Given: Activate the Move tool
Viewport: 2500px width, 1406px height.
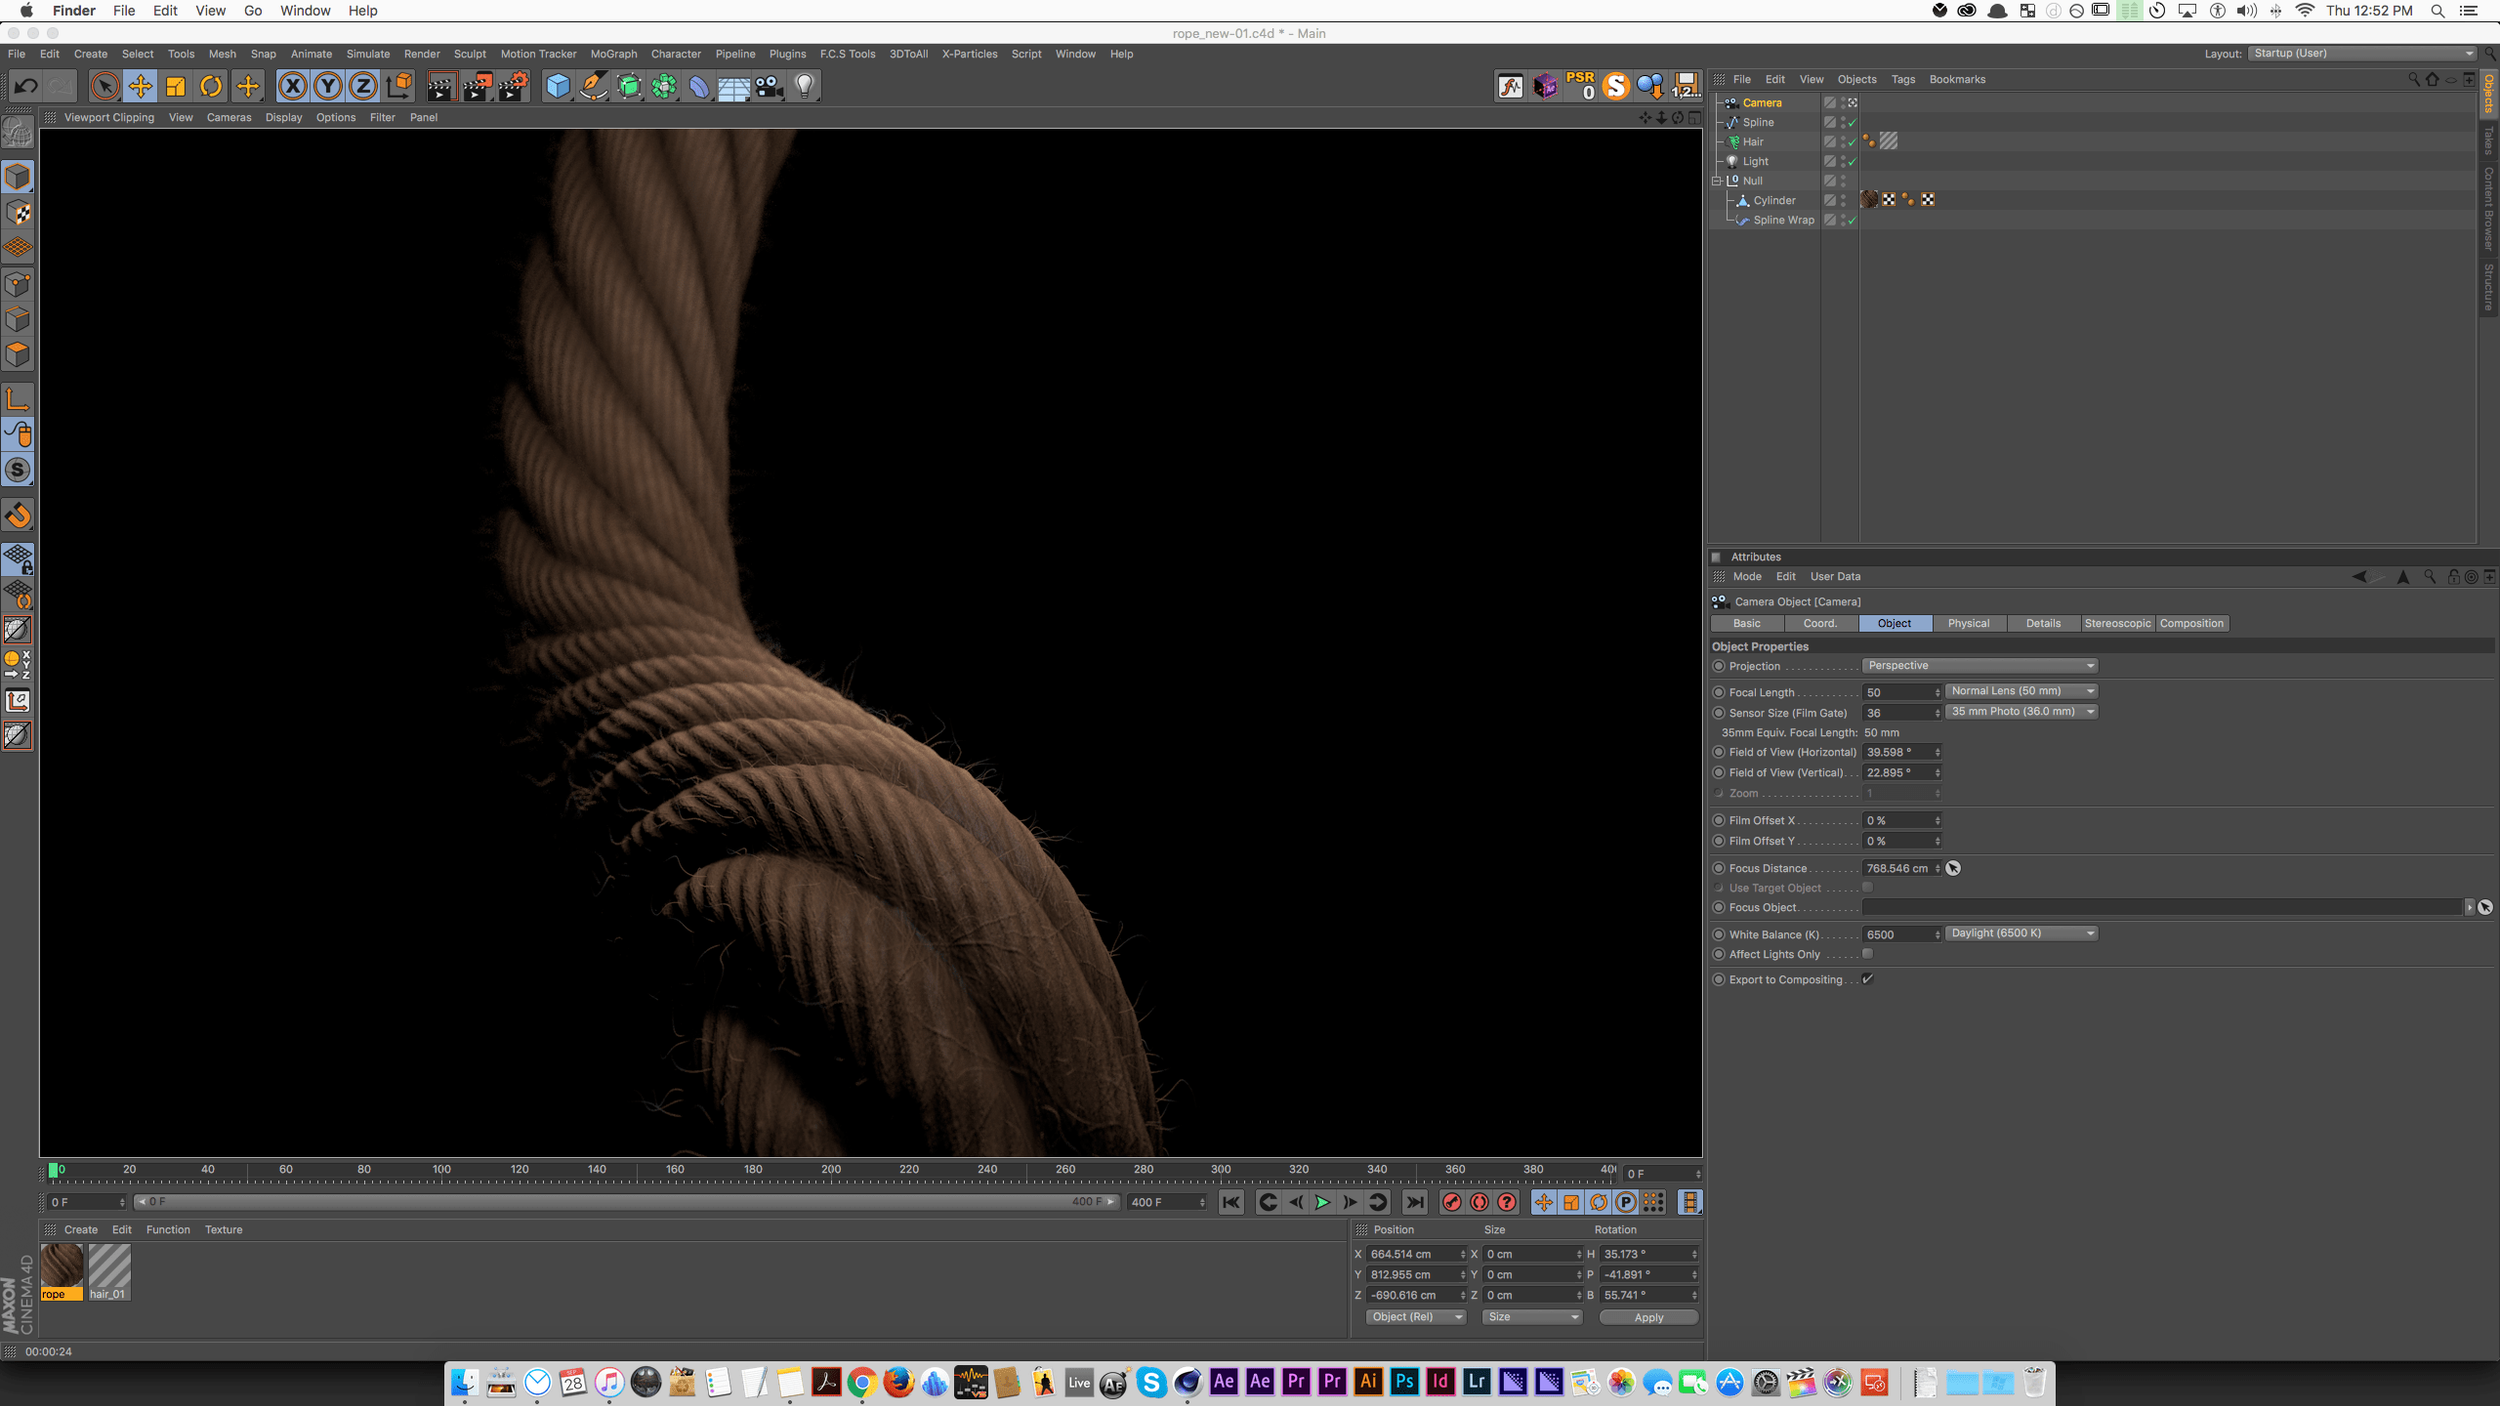Looking at the screenshot, I should point(140,86).
